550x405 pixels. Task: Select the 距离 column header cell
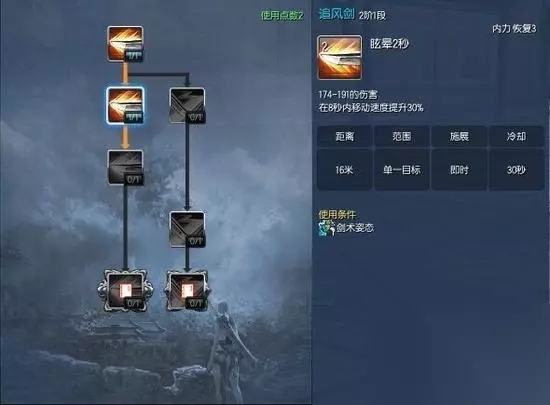click(344, 136)
